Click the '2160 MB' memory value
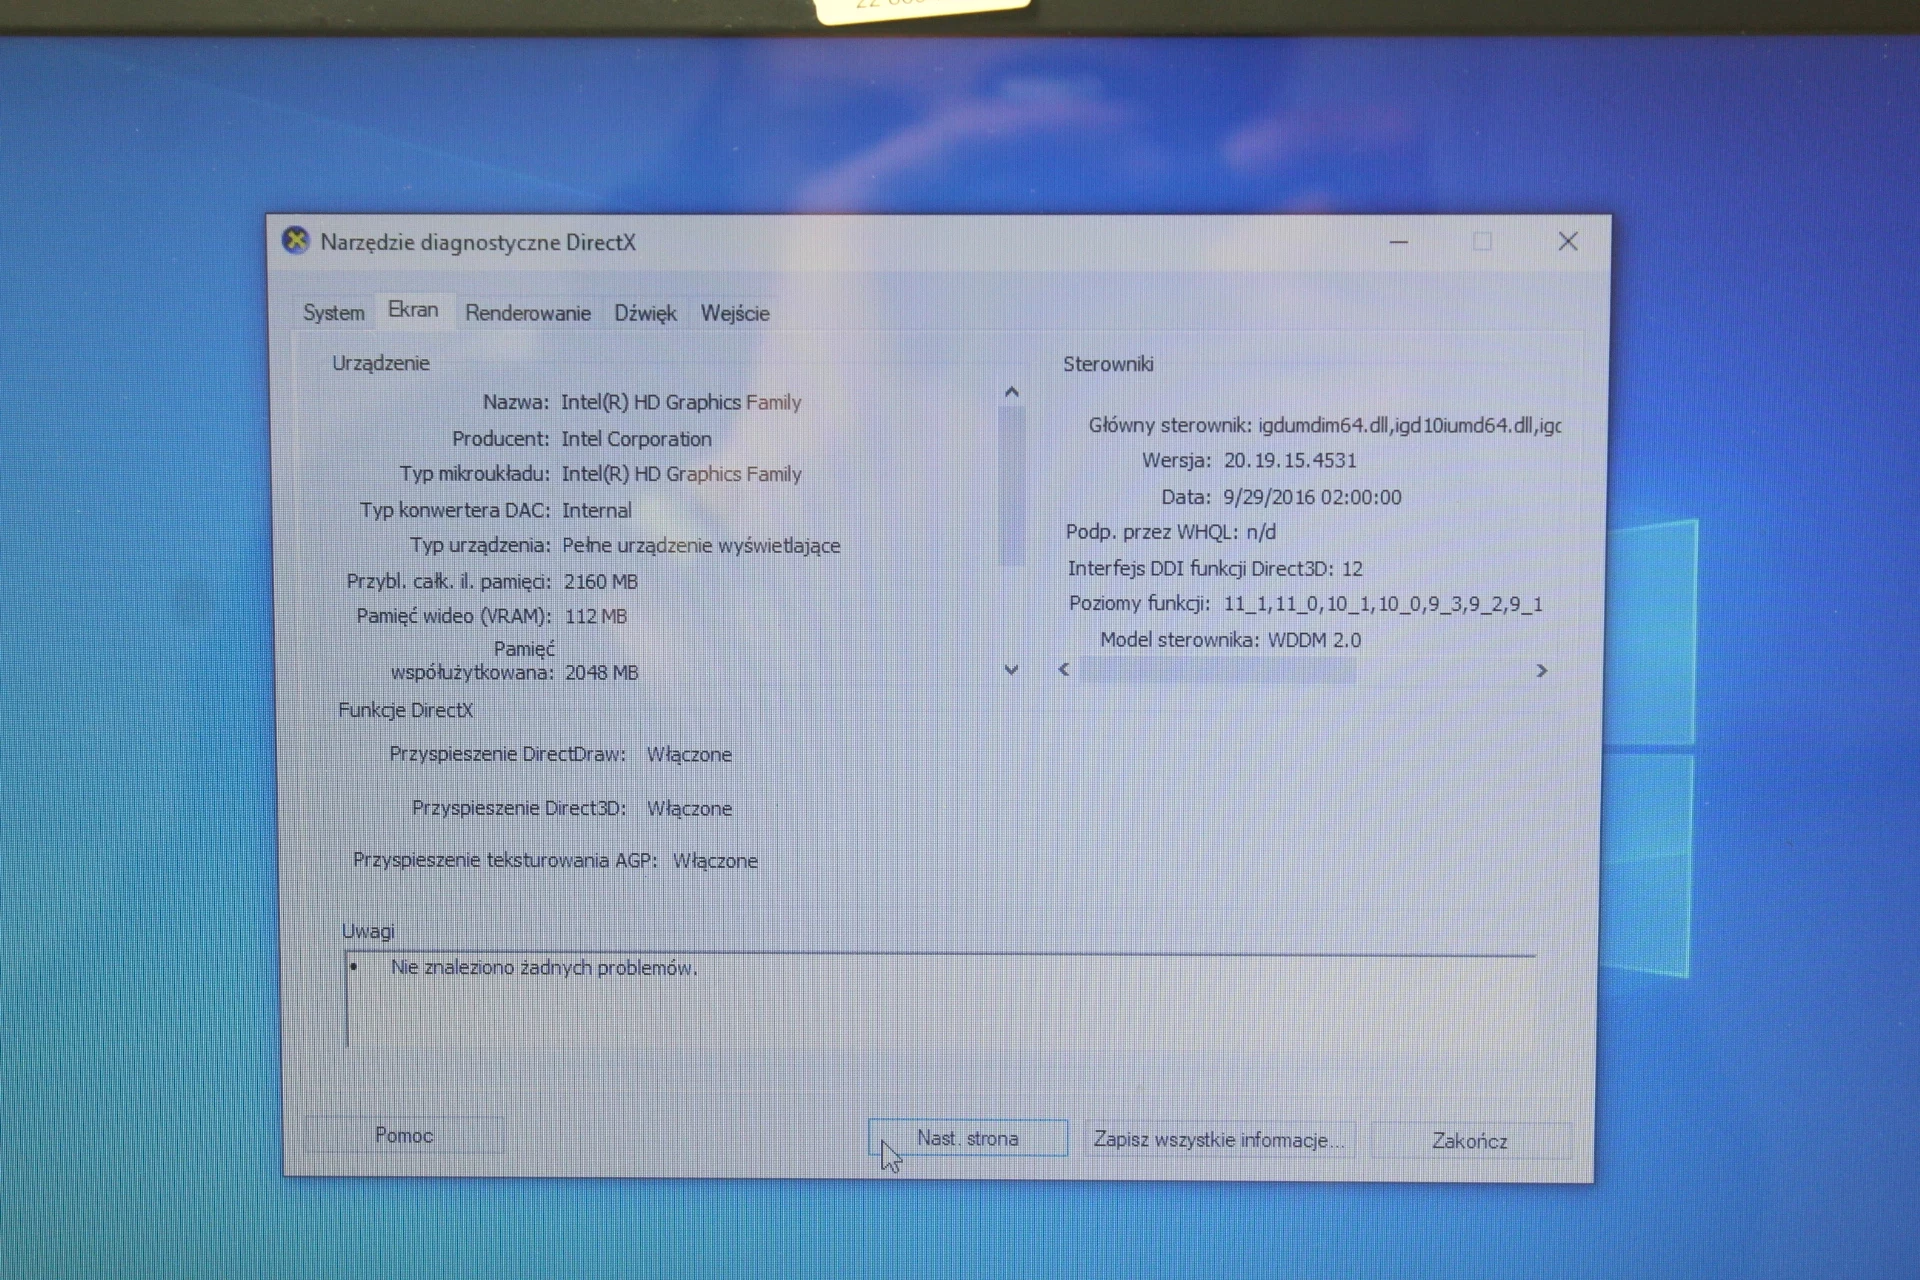The width and height of the screenshot is (1920, 1280). pyautogui.click(x=601, y=582)
